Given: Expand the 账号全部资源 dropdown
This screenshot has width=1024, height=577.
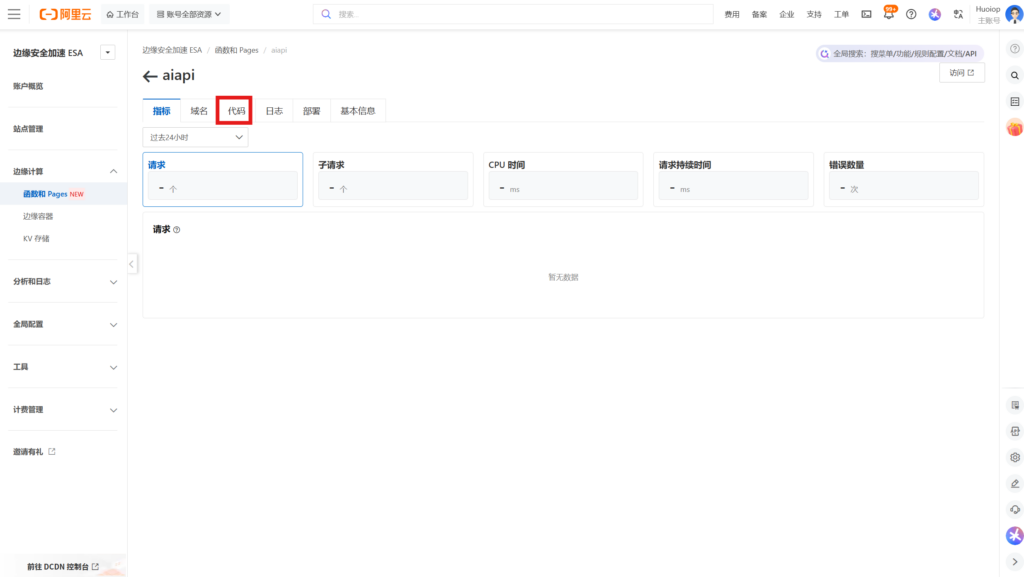Looking at the screenshot, I should (x=189, y=14).
